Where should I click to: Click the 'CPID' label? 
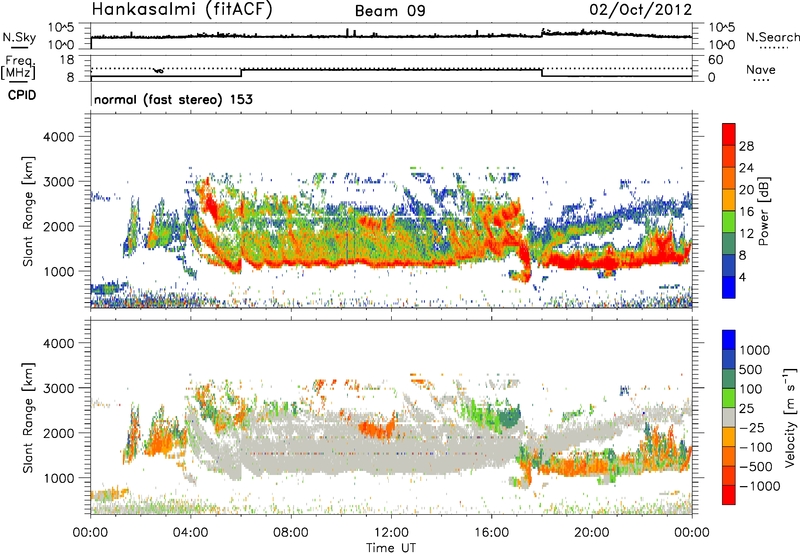coord(22,95)
